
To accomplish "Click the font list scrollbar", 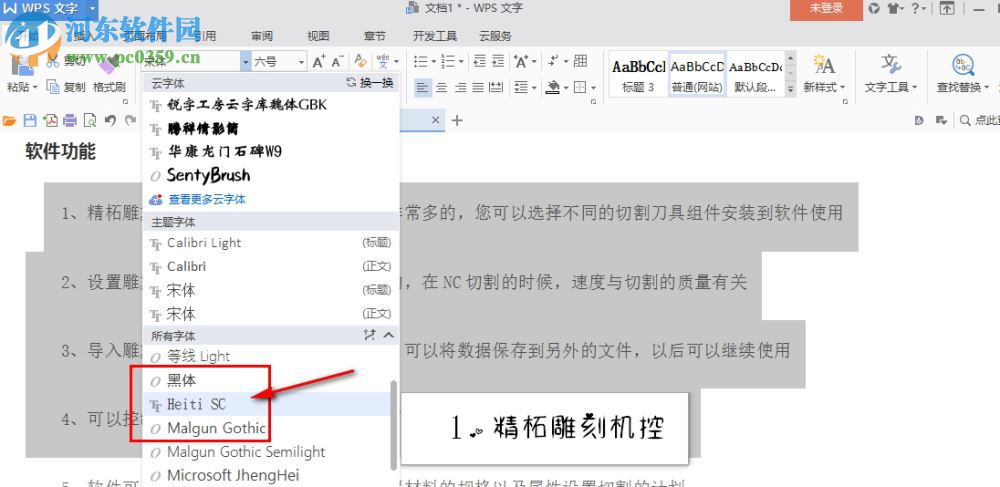I will 393,424.
